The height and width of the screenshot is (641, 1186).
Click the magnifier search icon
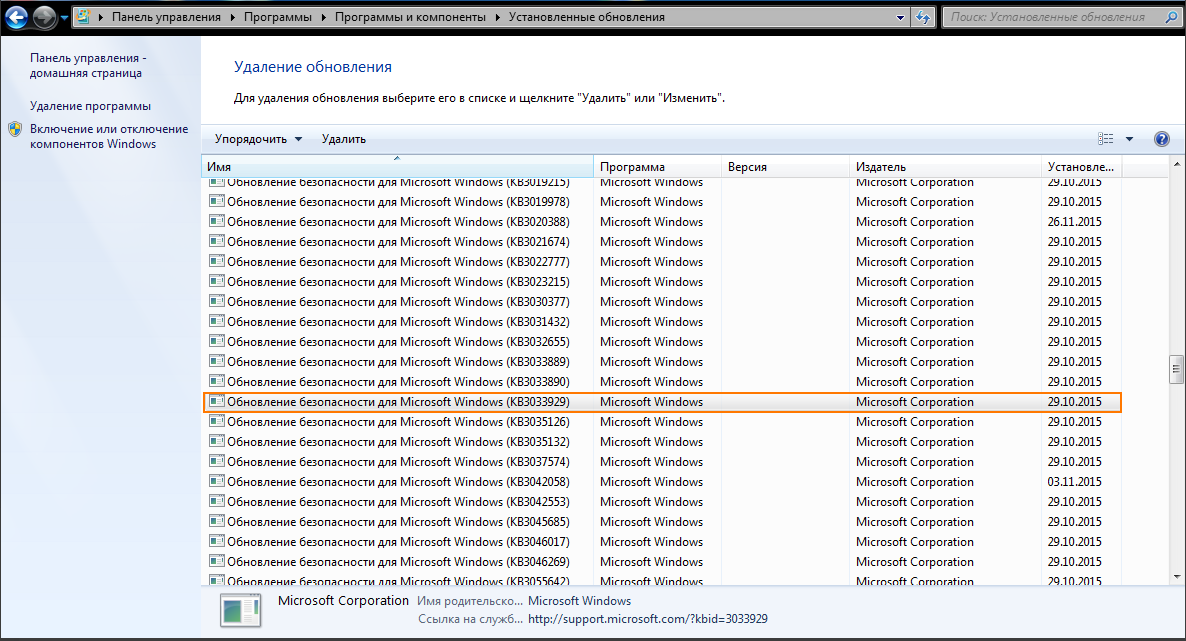point(1172,17)
